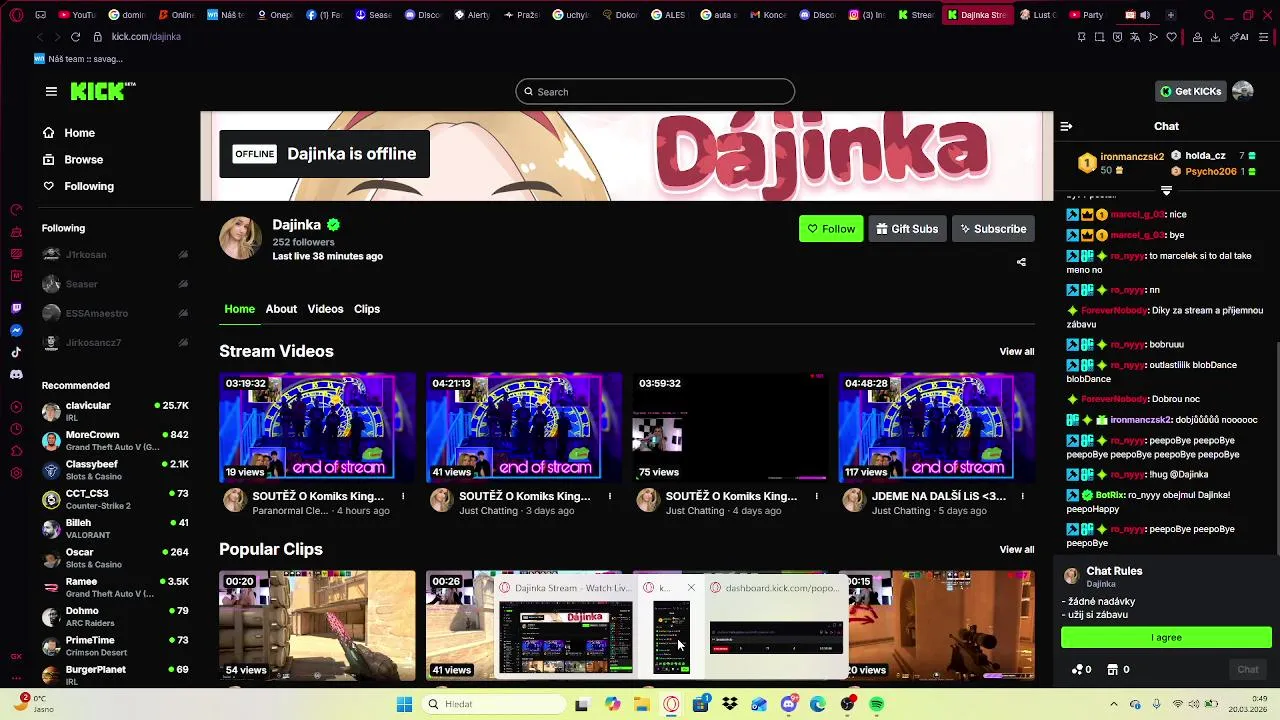Toggle notifications for ESSAmaestro

pos(183,313)
